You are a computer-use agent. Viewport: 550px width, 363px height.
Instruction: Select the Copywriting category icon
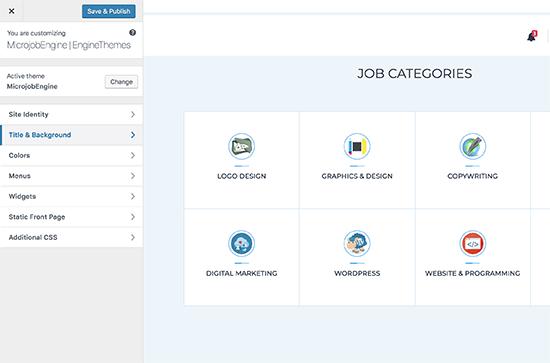click(472, 146)
